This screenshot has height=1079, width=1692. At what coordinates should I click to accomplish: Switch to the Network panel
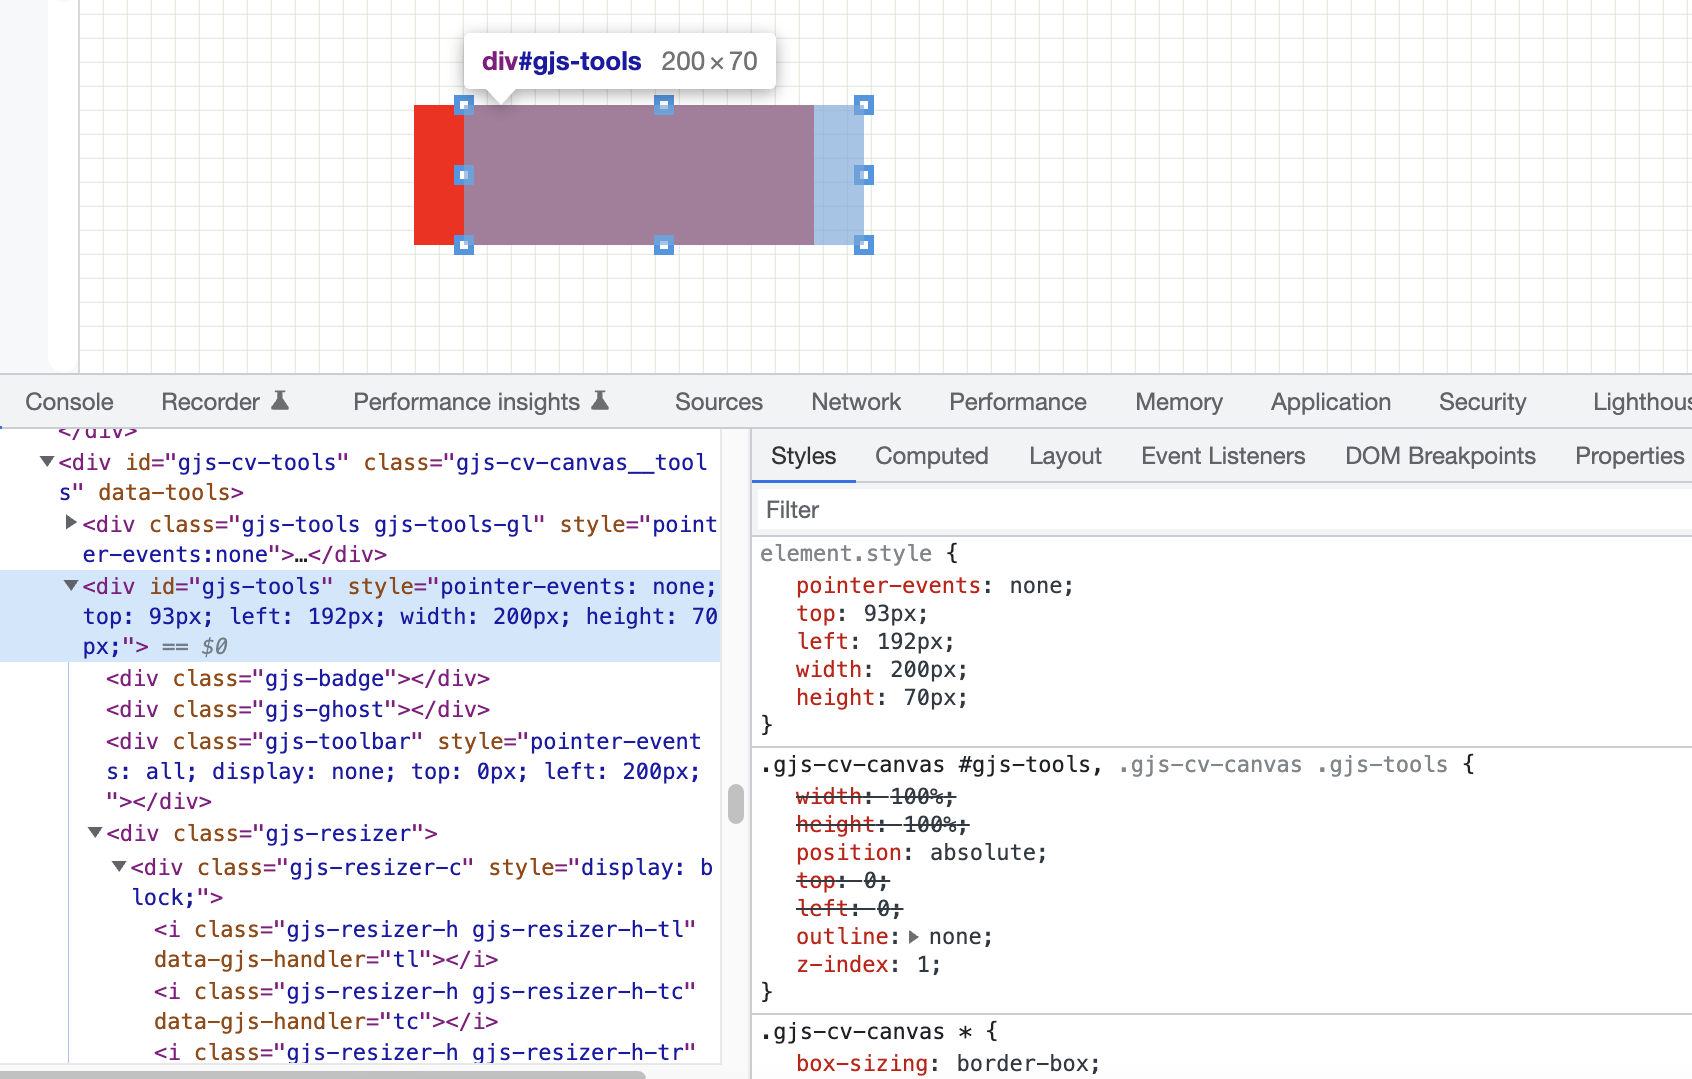[x=855, y=401]
